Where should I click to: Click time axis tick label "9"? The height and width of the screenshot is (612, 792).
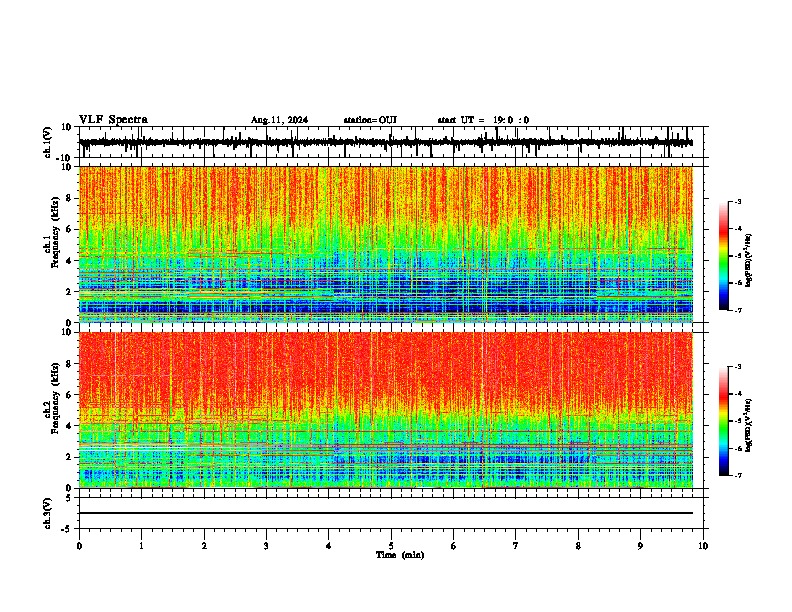(x=640, y=546)
